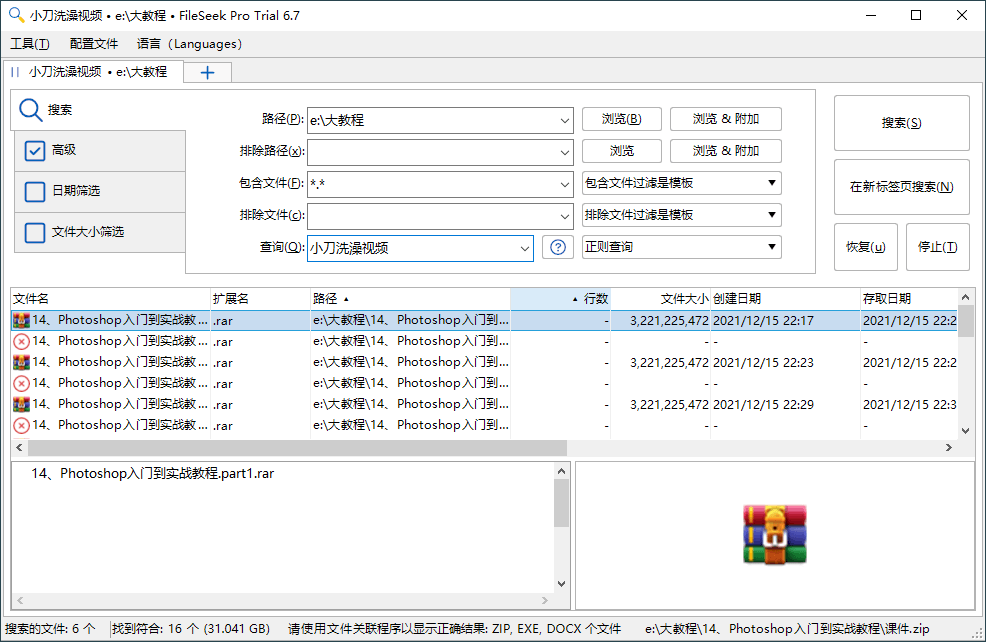The image size is (986, 642).
Task: Click the 搜索(S) button to start searching
Action: 901,122
